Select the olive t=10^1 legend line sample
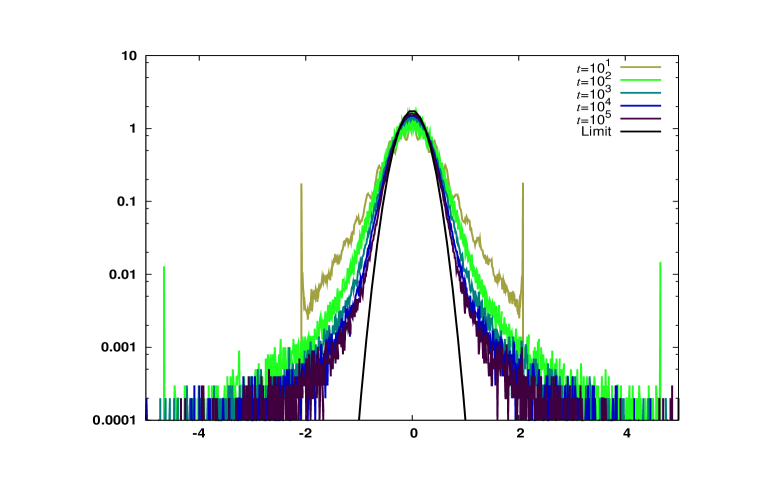The height and width of the screenshot is (479, 766). point(640,67)
